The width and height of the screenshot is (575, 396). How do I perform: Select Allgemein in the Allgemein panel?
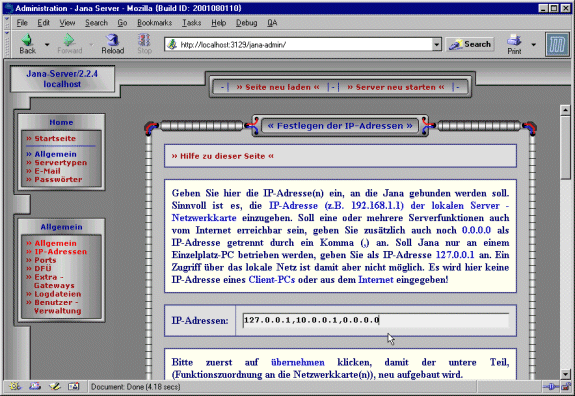[51, 243]
